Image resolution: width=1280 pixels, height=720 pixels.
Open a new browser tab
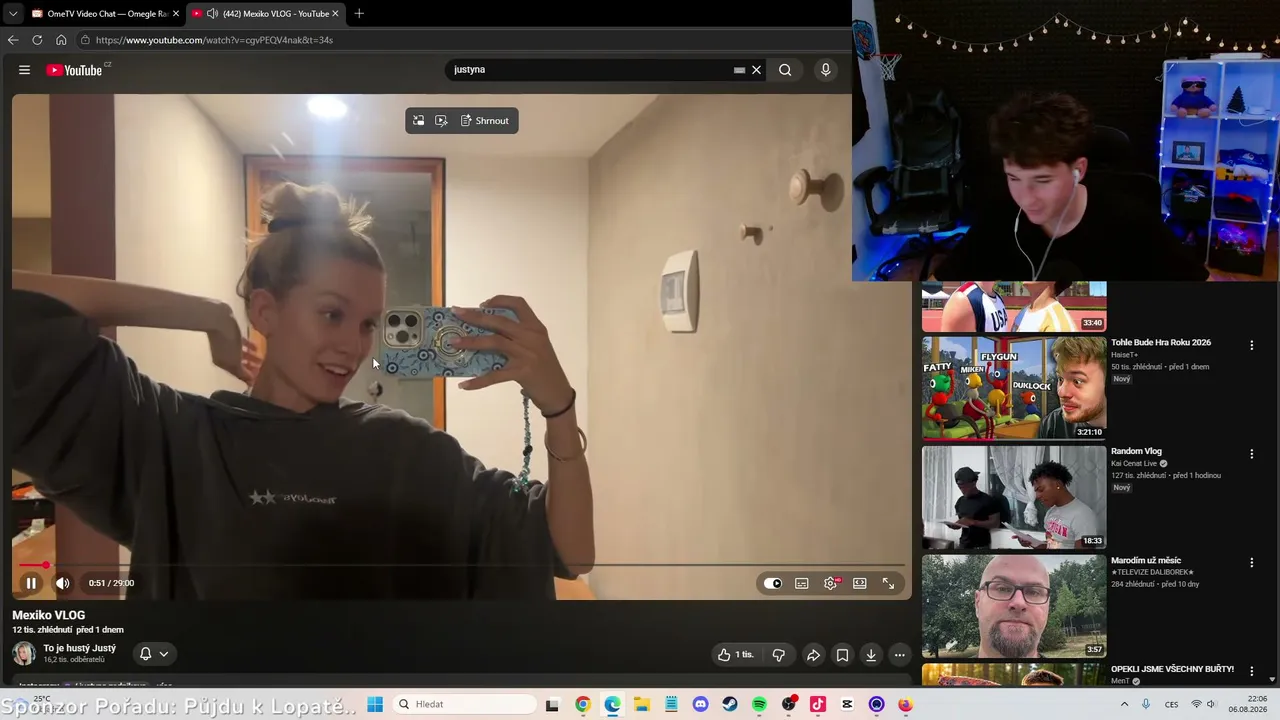click(359, 14)
